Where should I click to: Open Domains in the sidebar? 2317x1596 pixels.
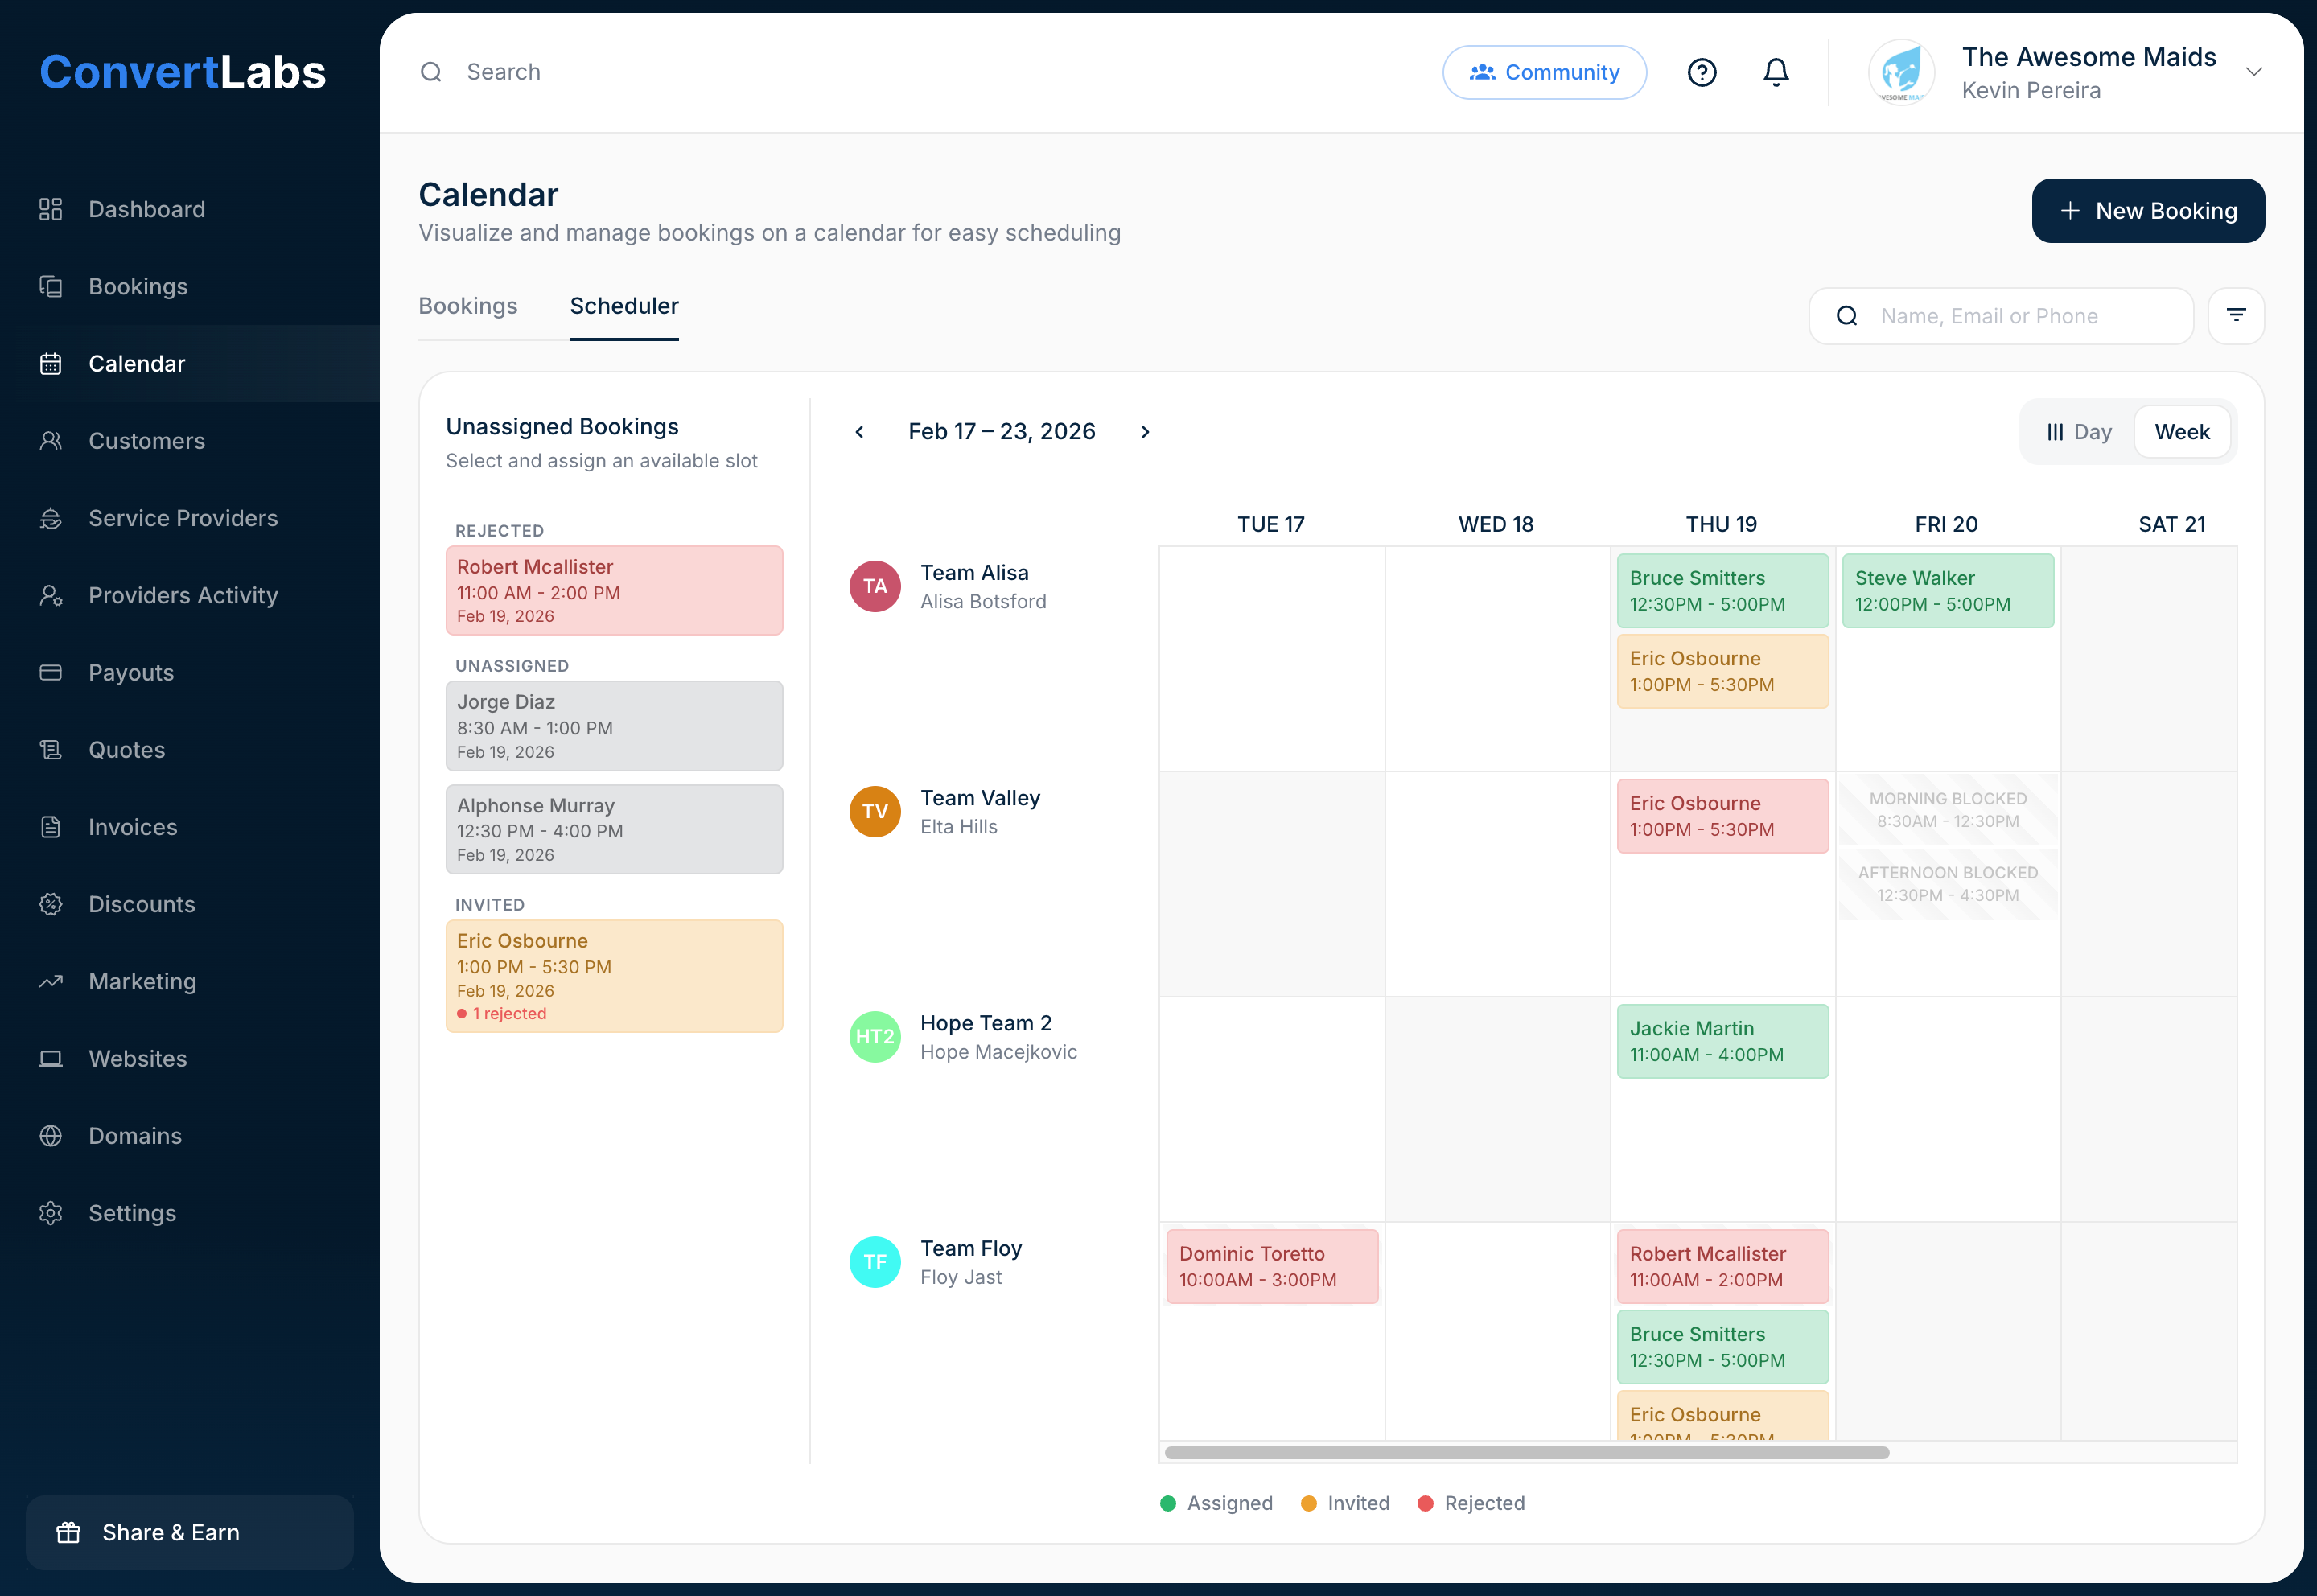tap(134, 1136)
